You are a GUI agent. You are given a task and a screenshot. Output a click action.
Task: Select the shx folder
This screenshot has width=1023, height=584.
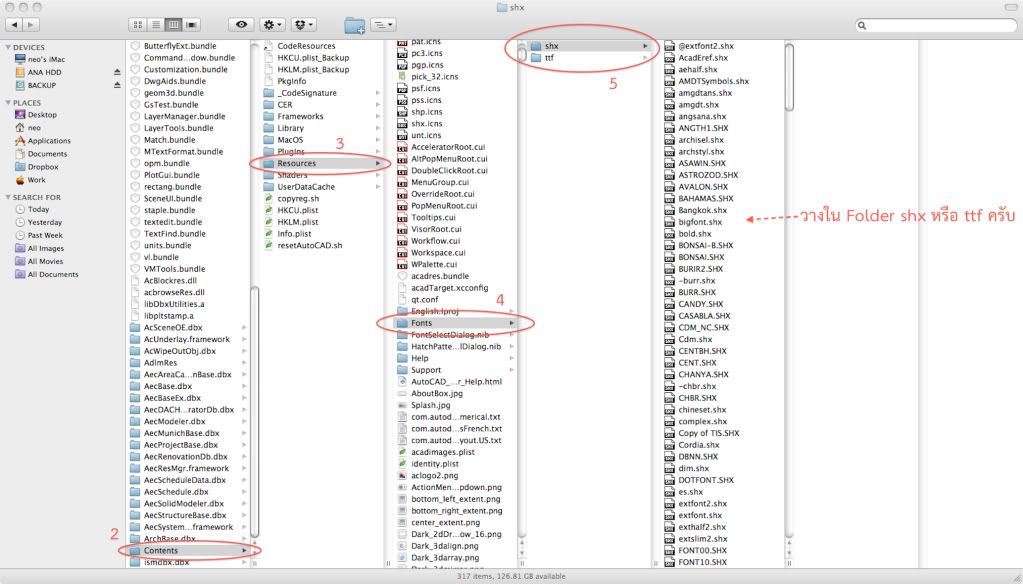tap(588, 46)
